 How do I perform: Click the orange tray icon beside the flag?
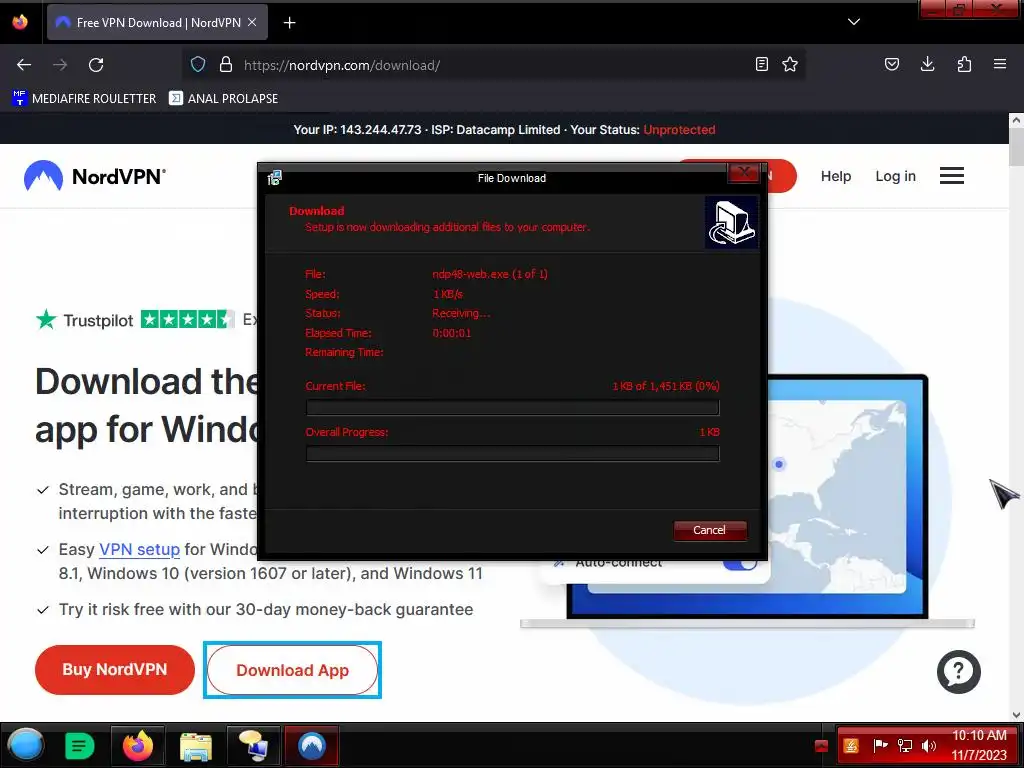click(851, 746)
